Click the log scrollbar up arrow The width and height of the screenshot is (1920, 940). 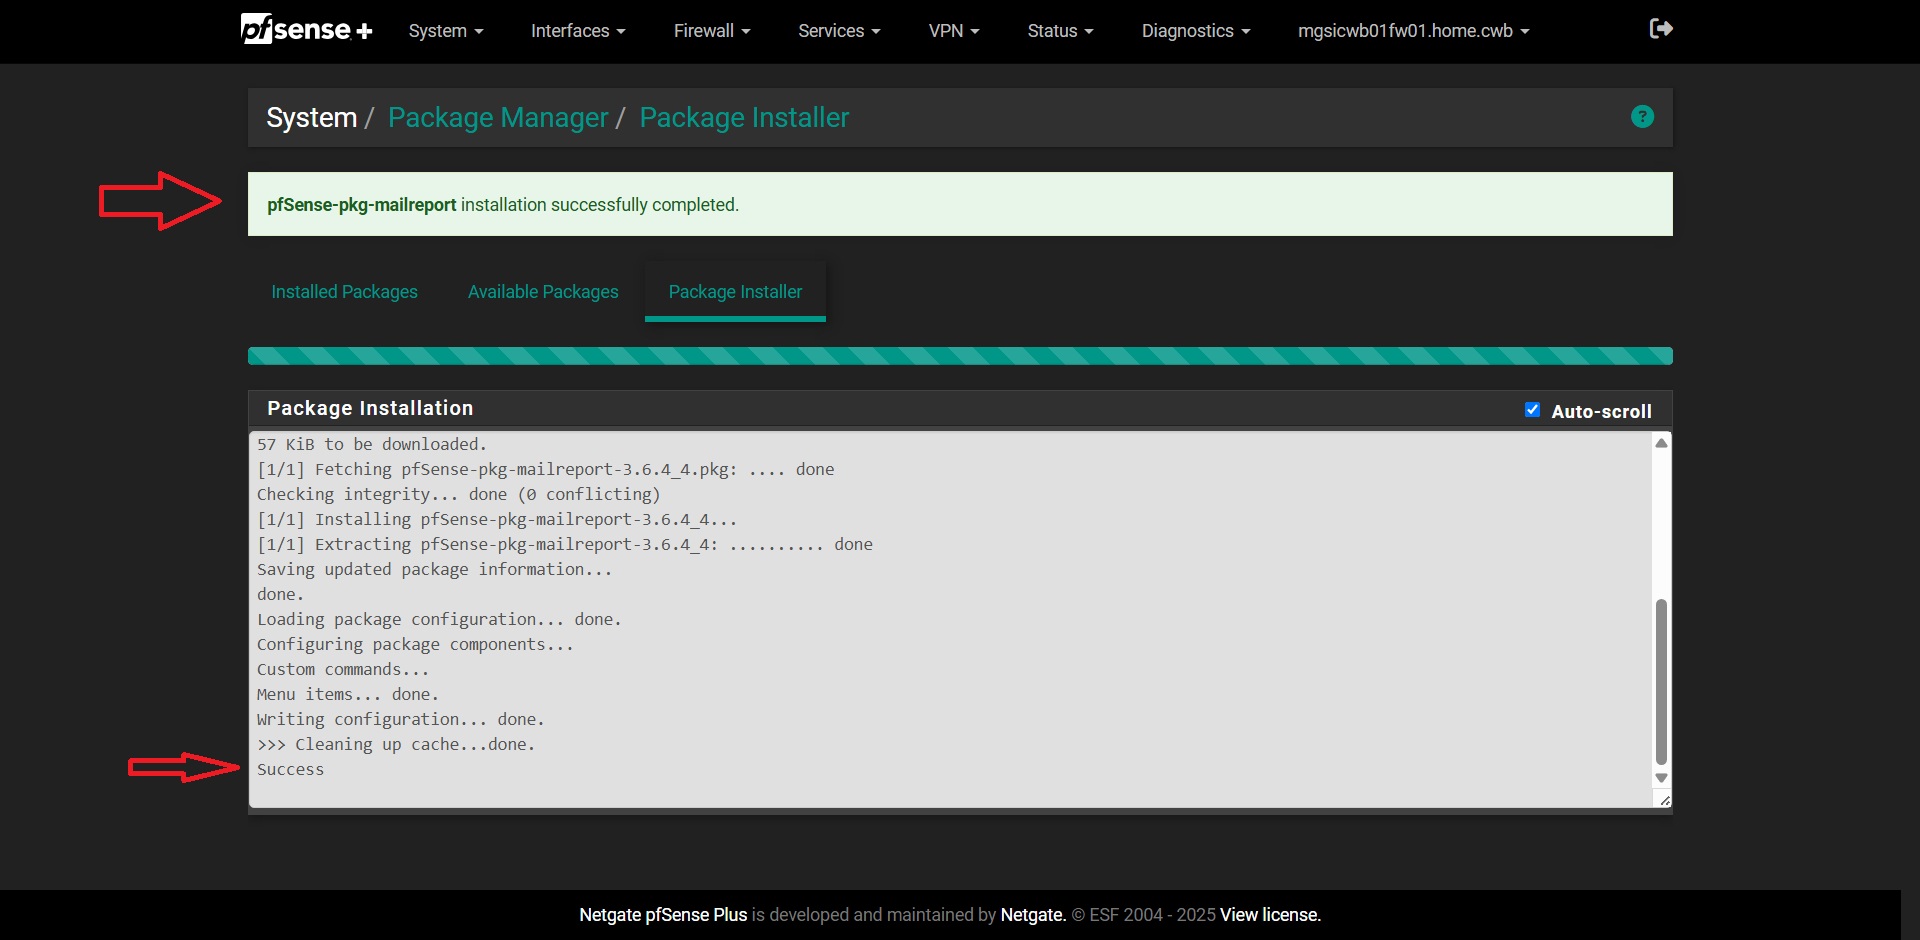1661,443
